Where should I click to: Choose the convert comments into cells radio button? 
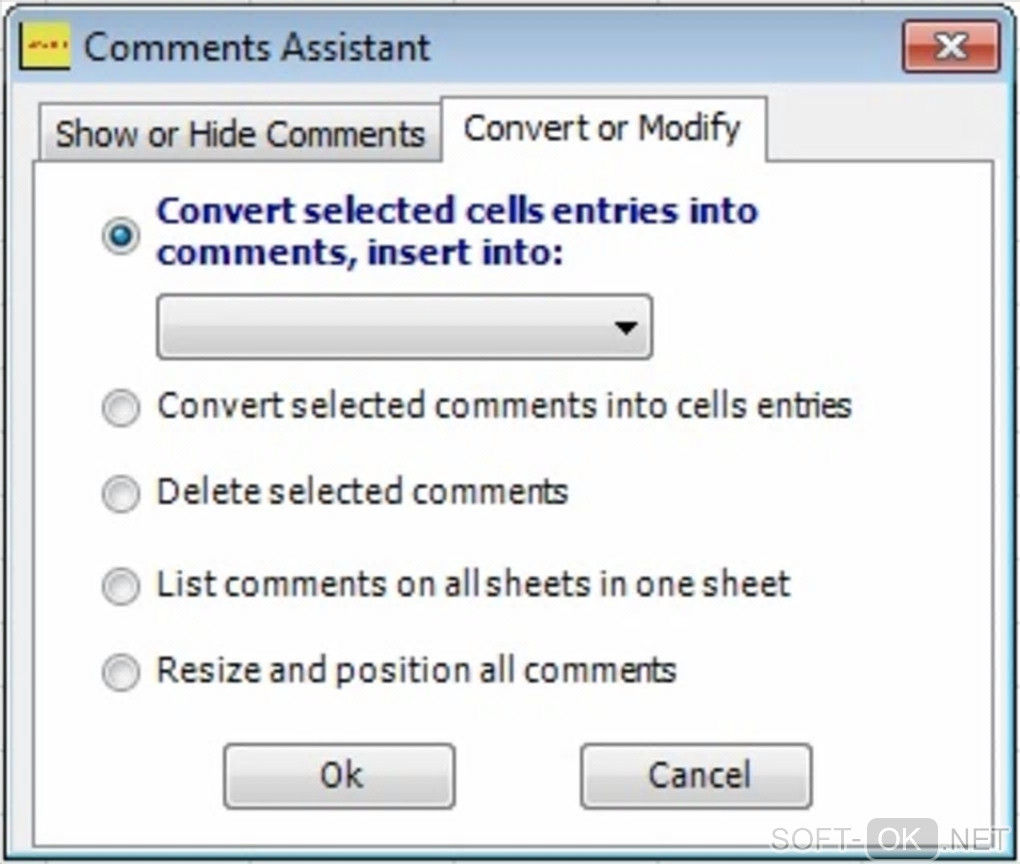121,408
